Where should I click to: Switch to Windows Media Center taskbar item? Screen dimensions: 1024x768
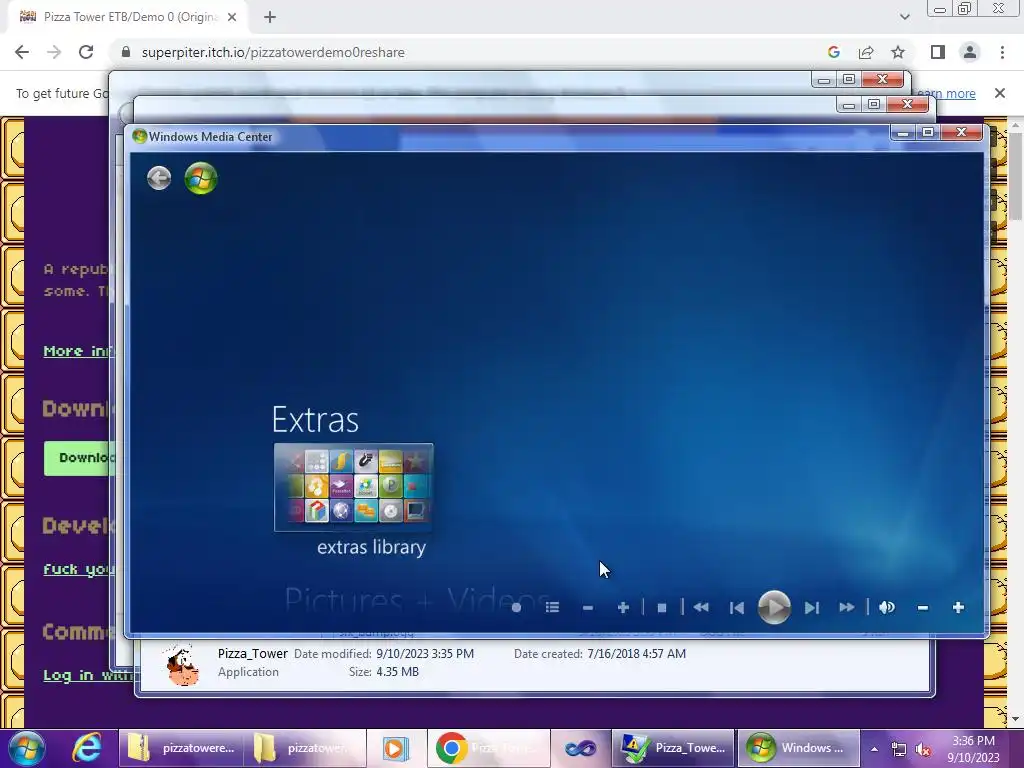click(x=798, y=748)
